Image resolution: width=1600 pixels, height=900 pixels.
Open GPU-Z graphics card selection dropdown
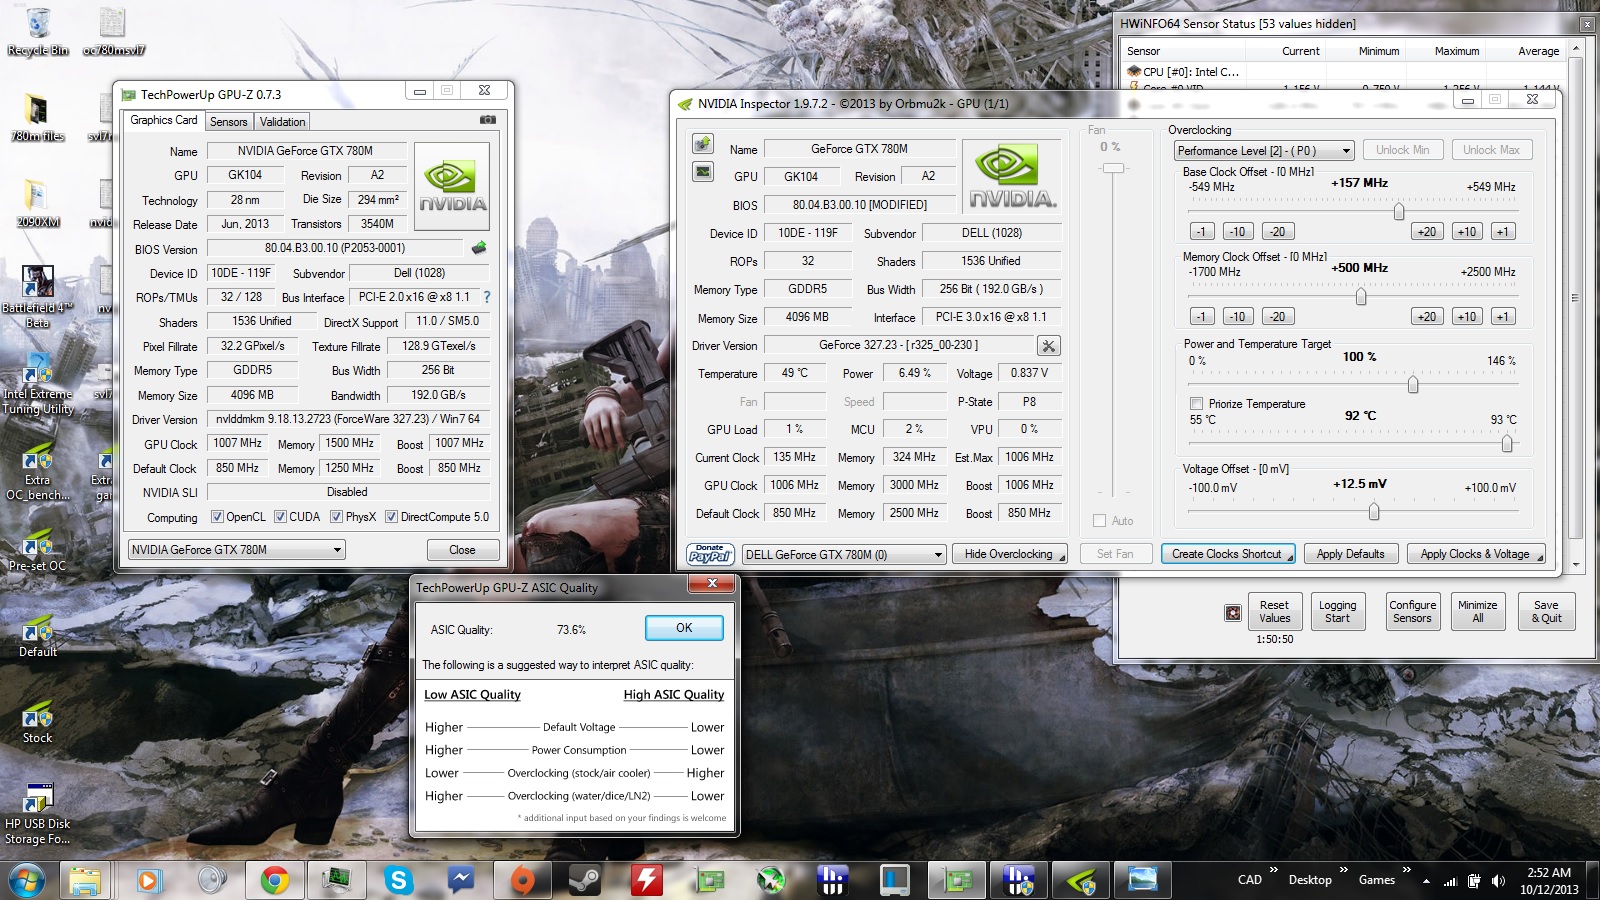237,550
